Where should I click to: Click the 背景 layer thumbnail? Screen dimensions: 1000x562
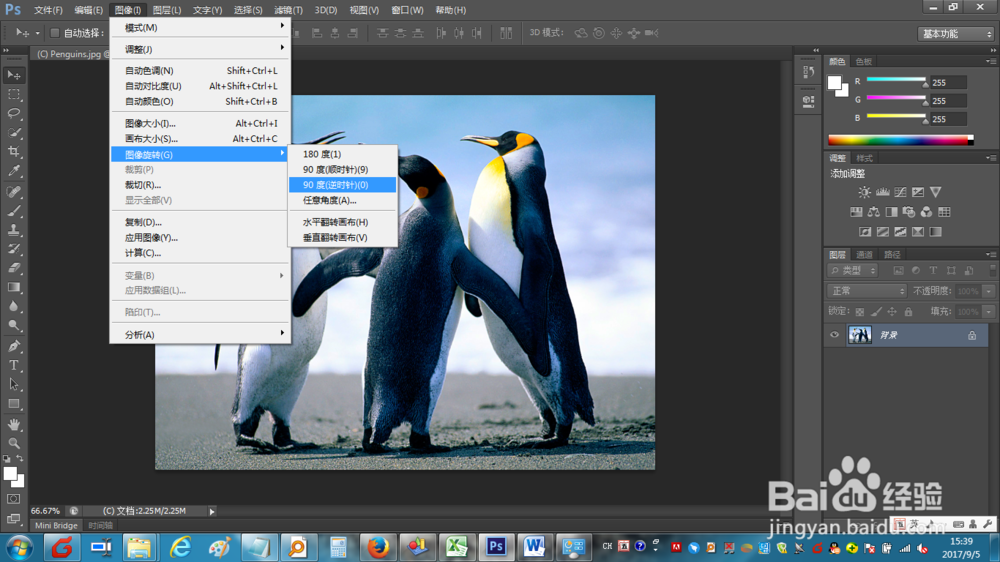pos(860,335)
